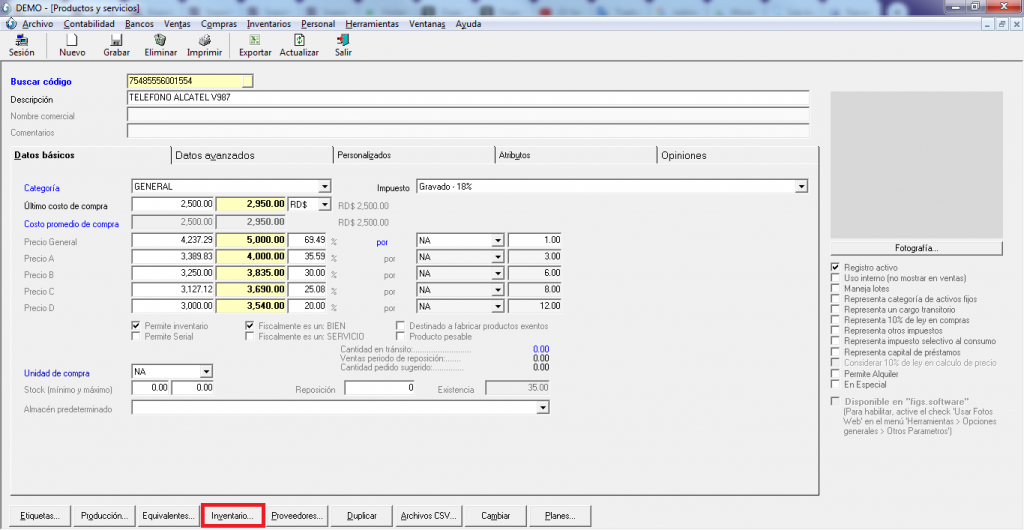1024x530 pixels.
Task: Click the Inventario... button
Action: click(233, 516)
